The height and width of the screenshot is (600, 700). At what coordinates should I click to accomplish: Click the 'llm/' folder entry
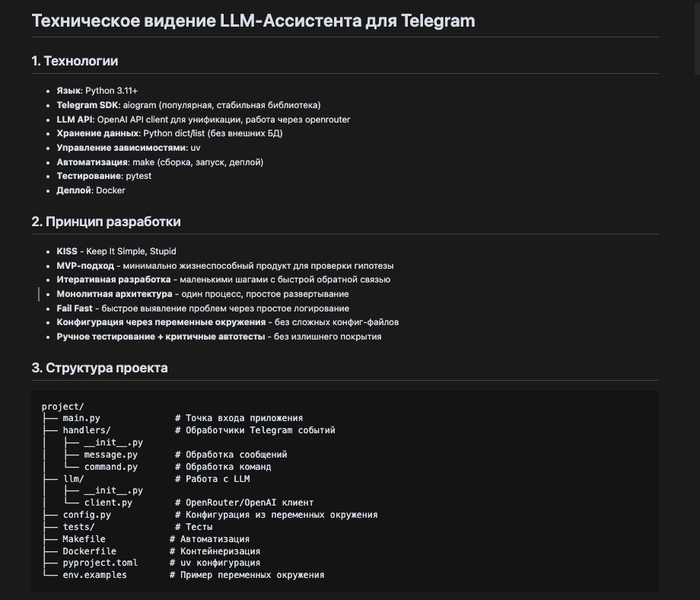pyautogui.click(x=73, y=479)
